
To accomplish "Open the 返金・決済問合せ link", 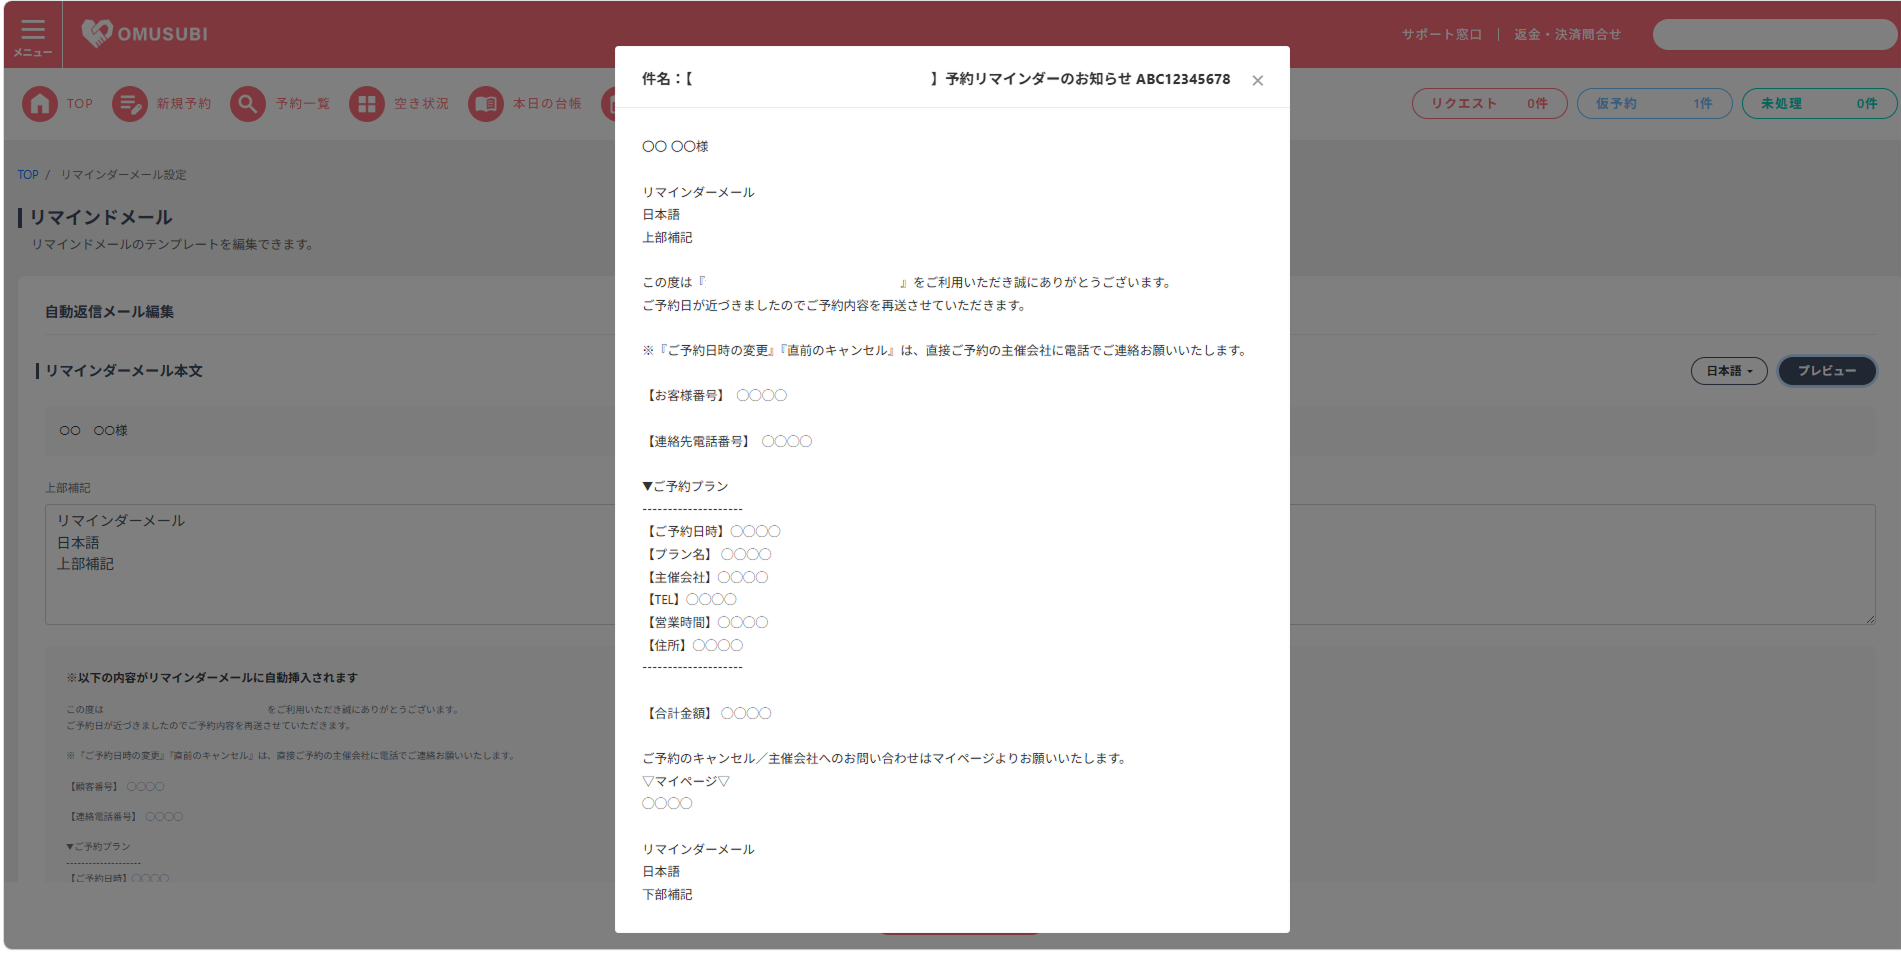I will [1567, 35].
